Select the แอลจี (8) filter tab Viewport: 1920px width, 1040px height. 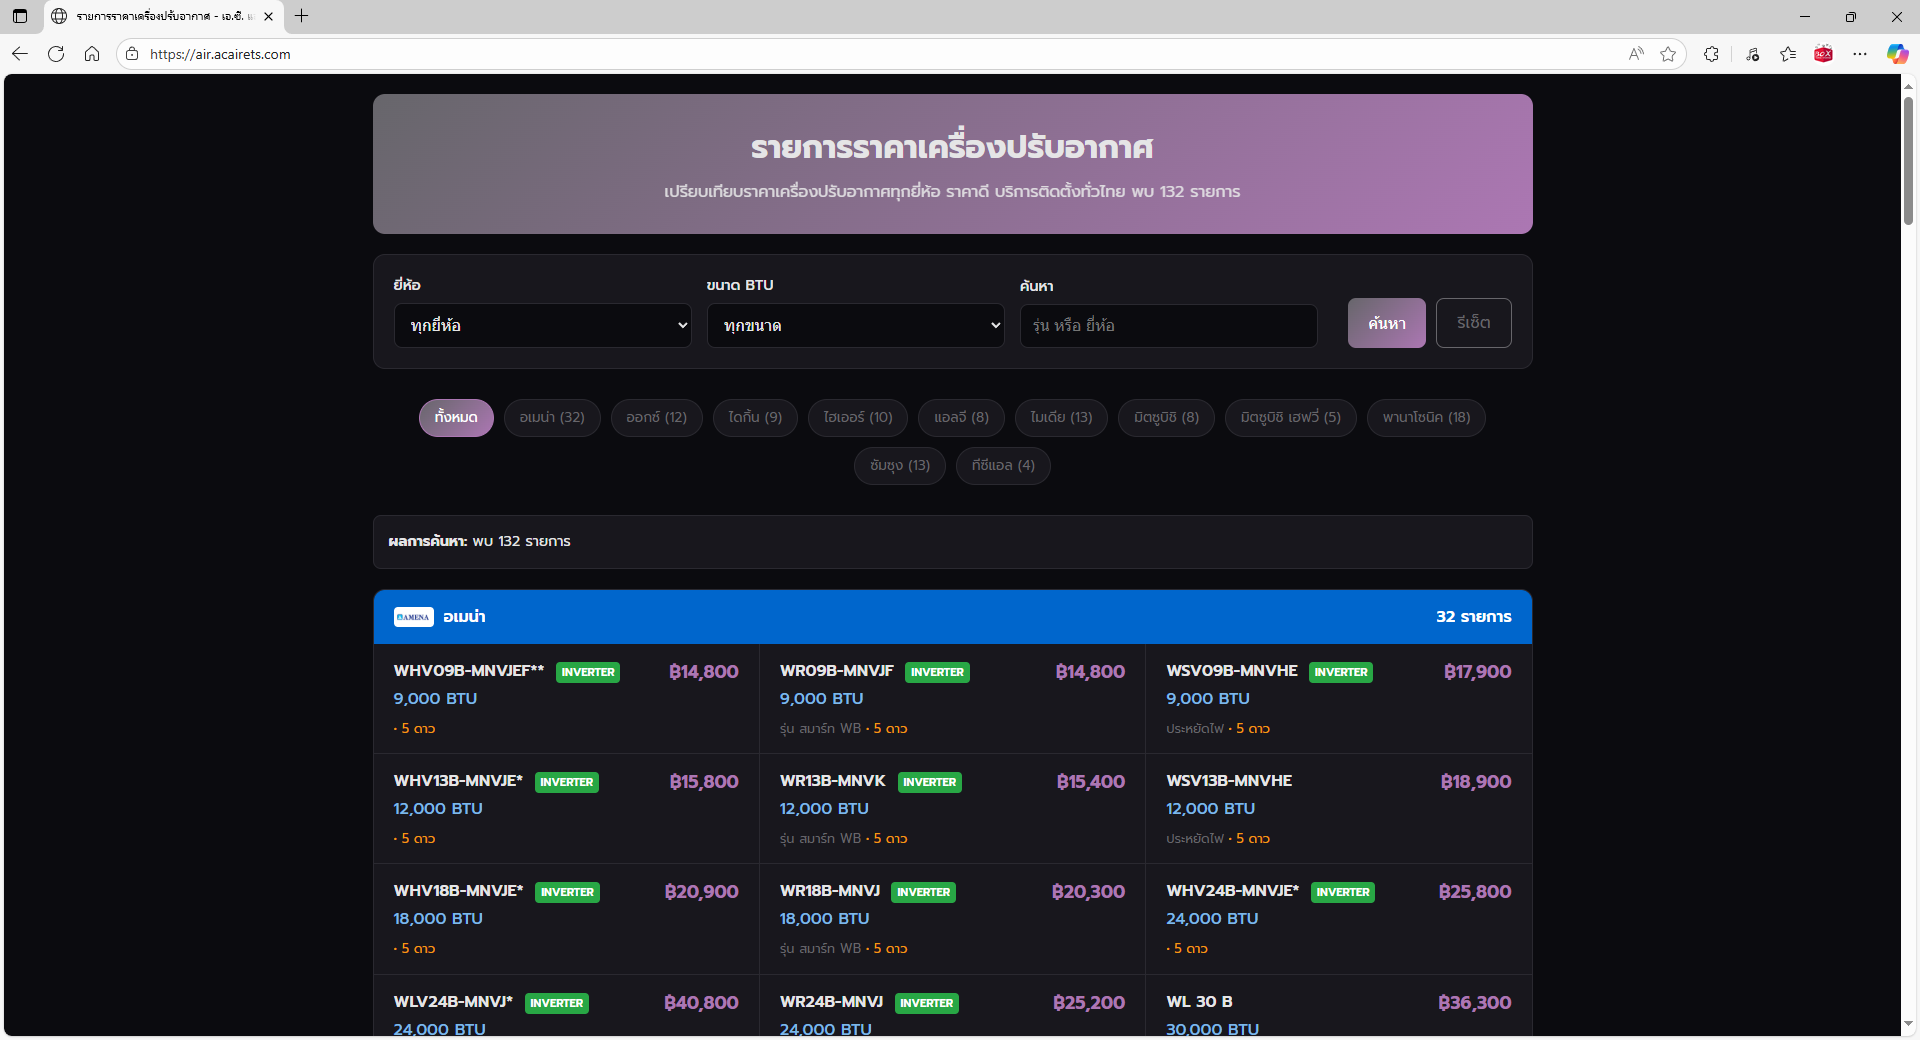coord(961,418)
